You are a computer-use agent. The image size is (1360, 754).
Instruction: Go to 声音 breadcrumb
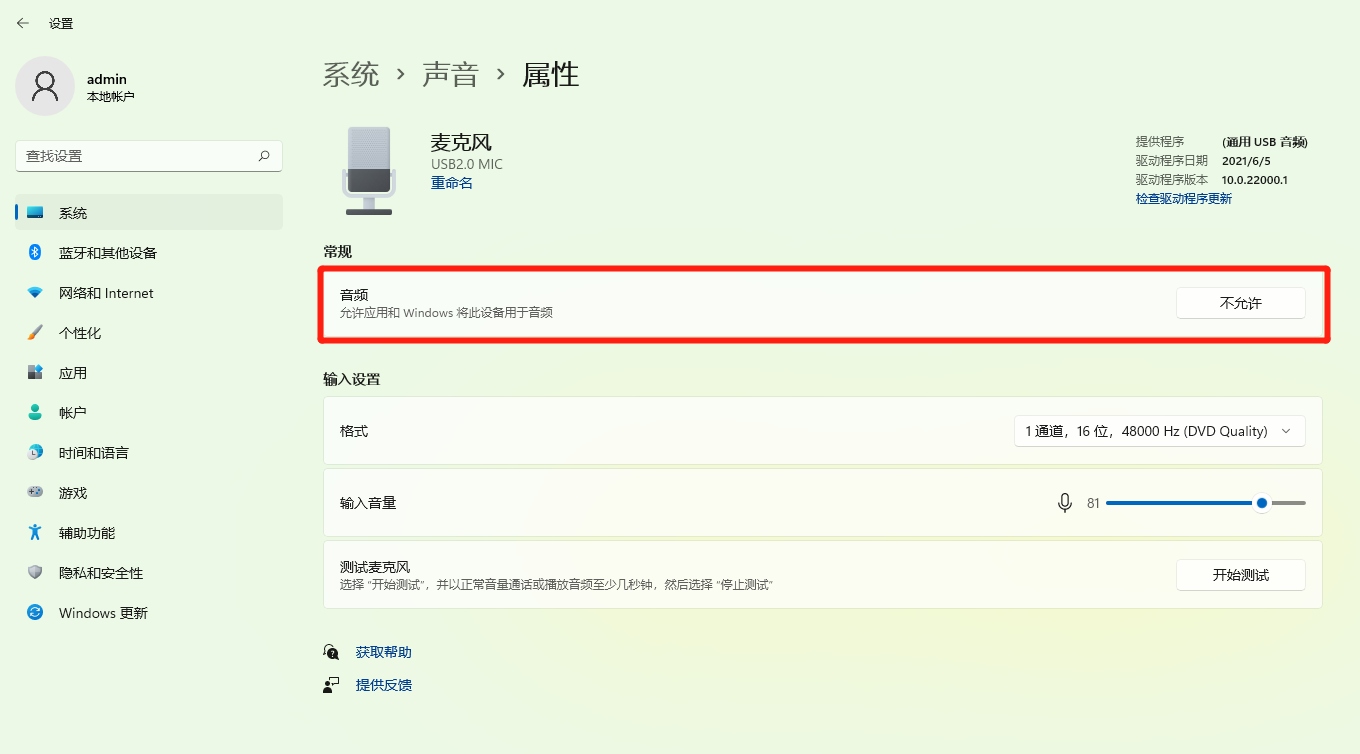click(450, 74)
